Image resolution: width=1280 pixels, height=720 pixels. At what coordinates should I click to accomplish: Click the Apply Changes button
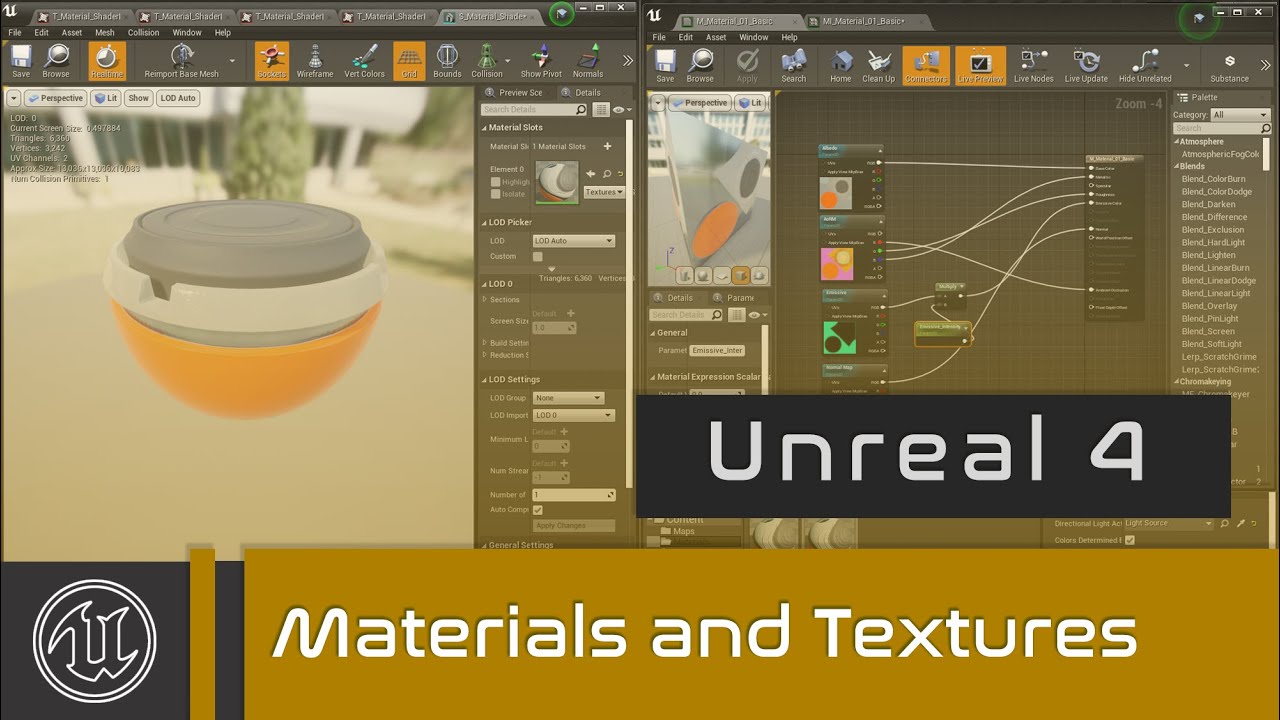pos(573,526)
